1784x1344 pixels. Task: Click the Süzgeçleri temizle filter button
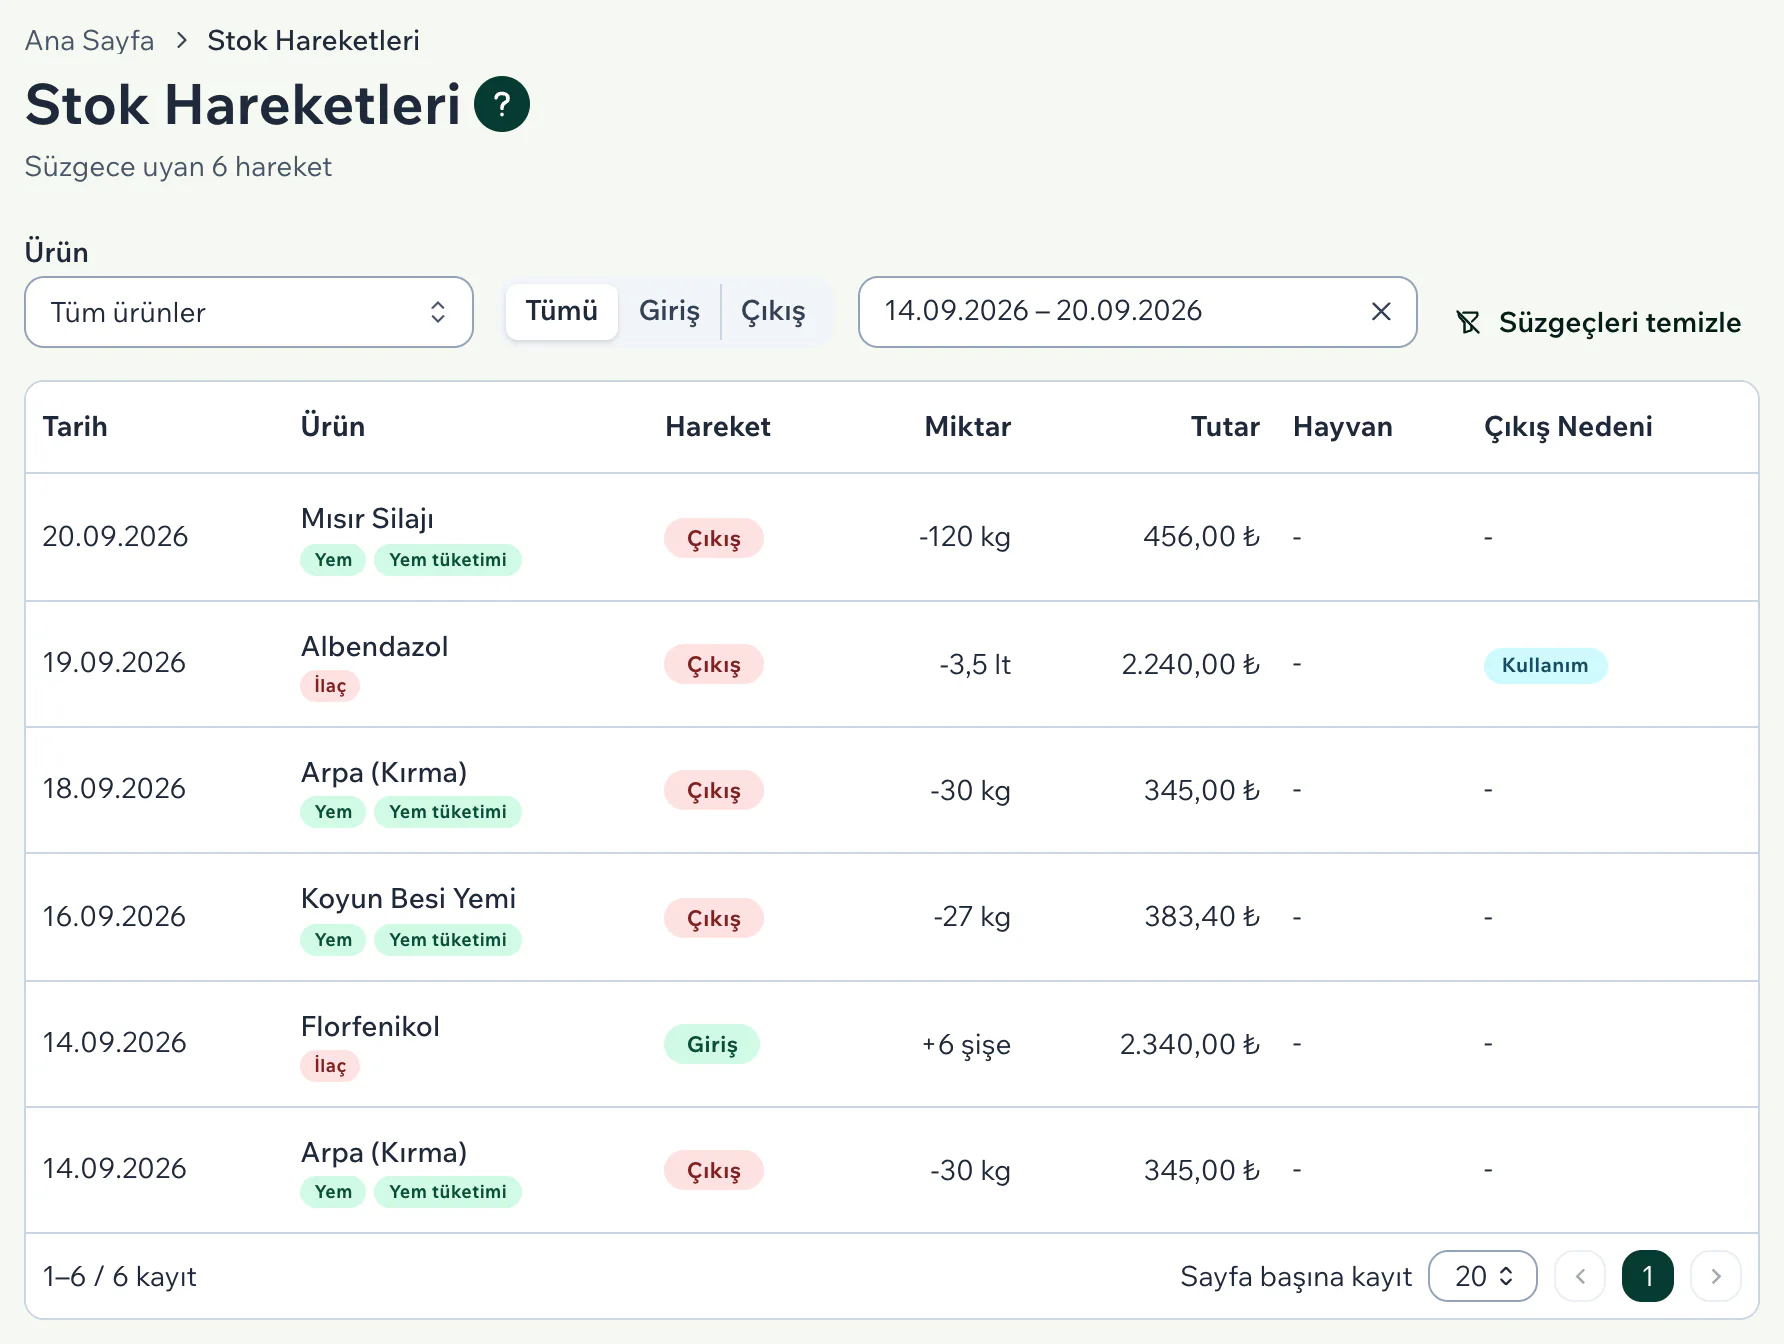pyautogui.click(x=1598, y=322)
